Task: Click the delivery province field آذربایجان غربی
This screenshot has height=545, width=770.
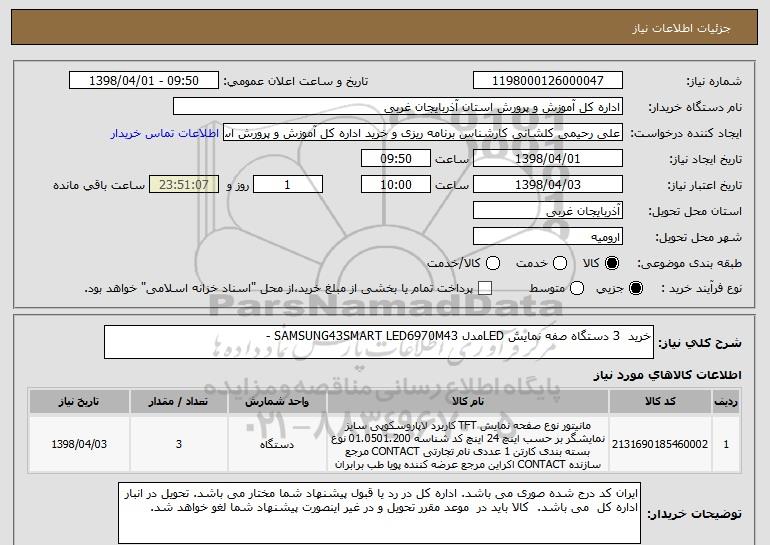Action: [548, 211]
